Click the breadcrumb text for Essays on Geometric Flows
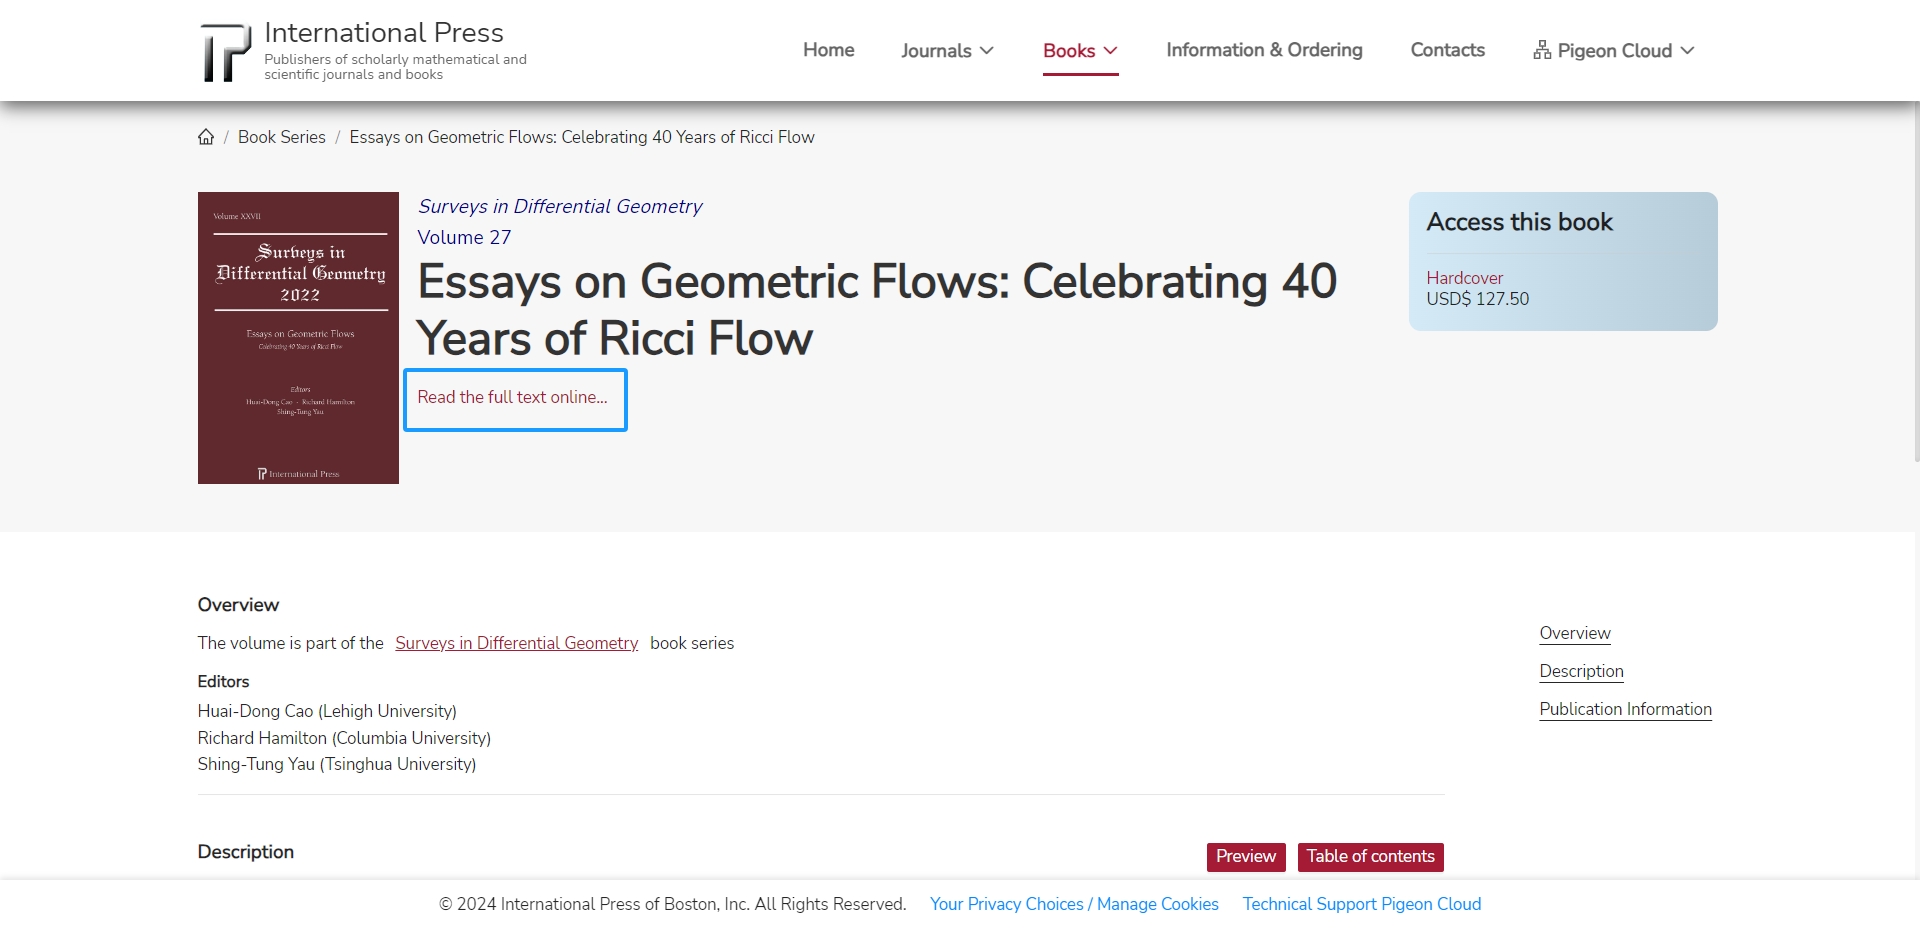Image resolution: width=1920 pixels, height=930 pixels. pos(582,137)
